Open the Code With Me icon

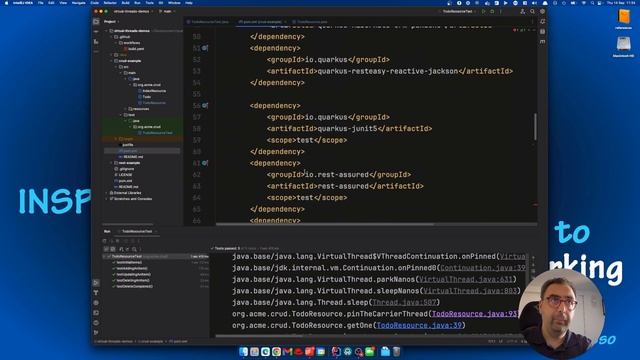pos(522,11)
